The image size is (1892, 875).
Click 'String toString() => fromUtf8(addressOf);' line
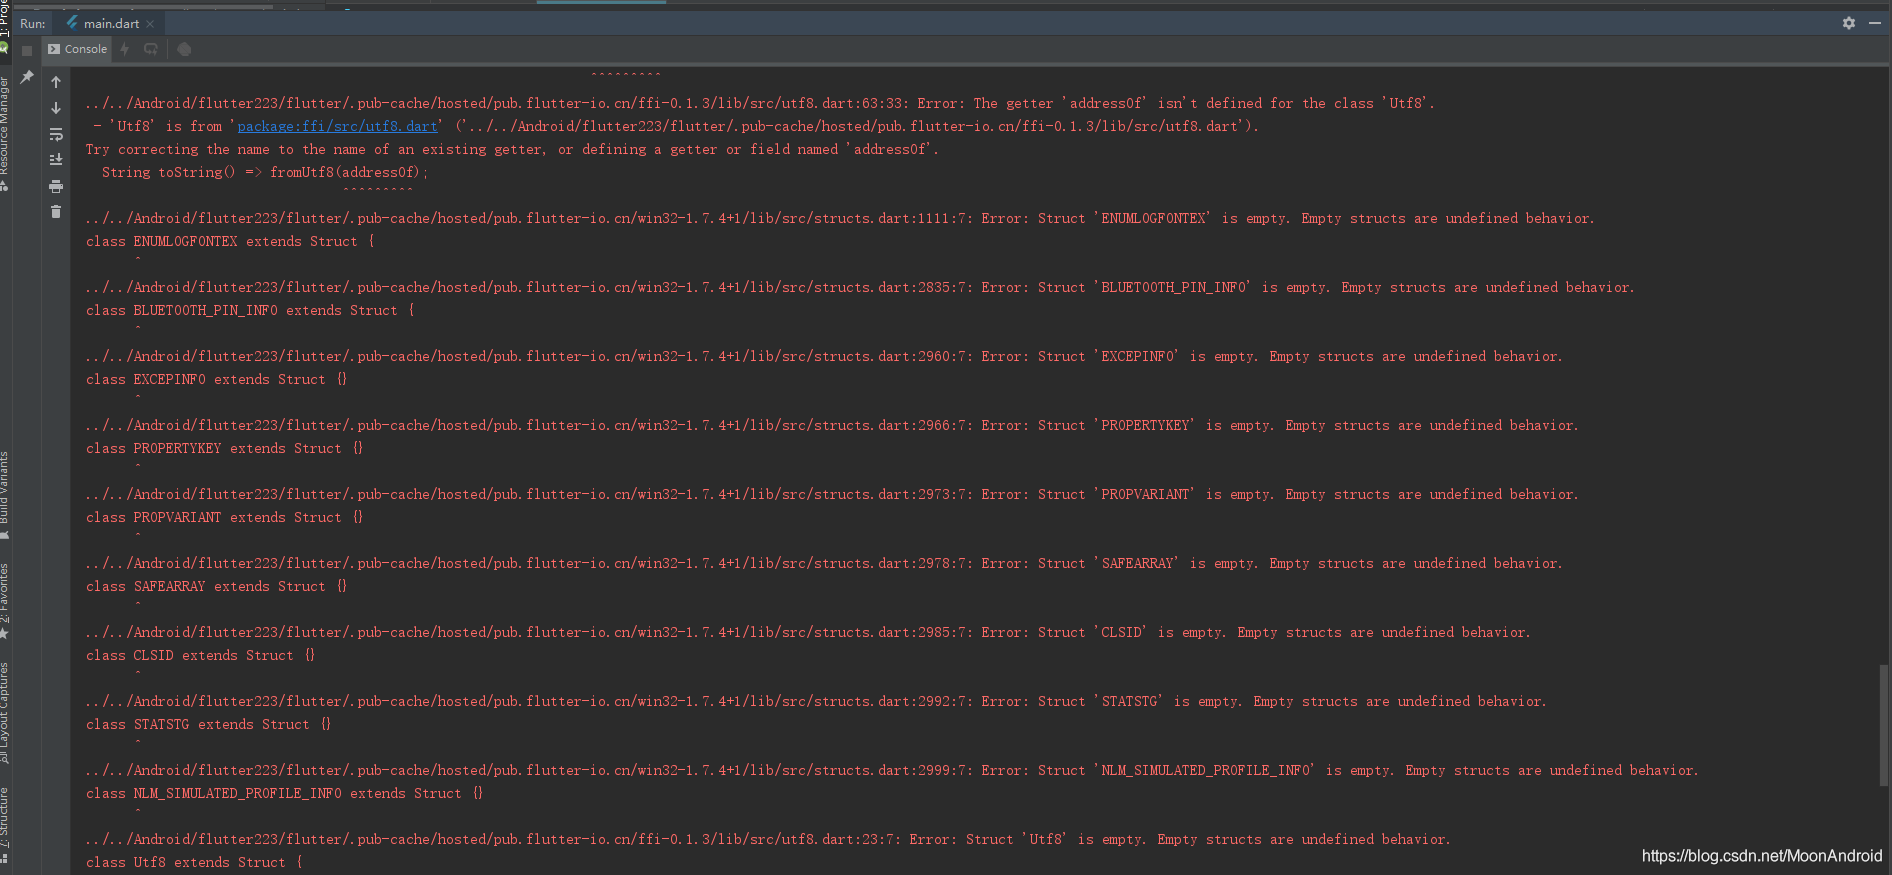coord(265,172)
